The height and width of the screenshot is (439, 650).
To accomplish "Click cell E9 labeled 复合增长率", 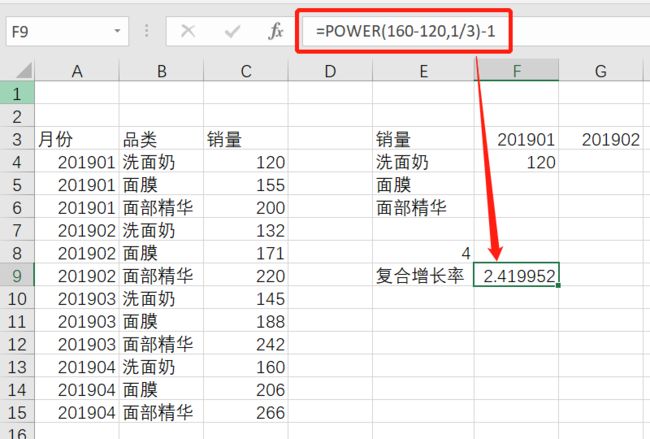I will 423,275.
